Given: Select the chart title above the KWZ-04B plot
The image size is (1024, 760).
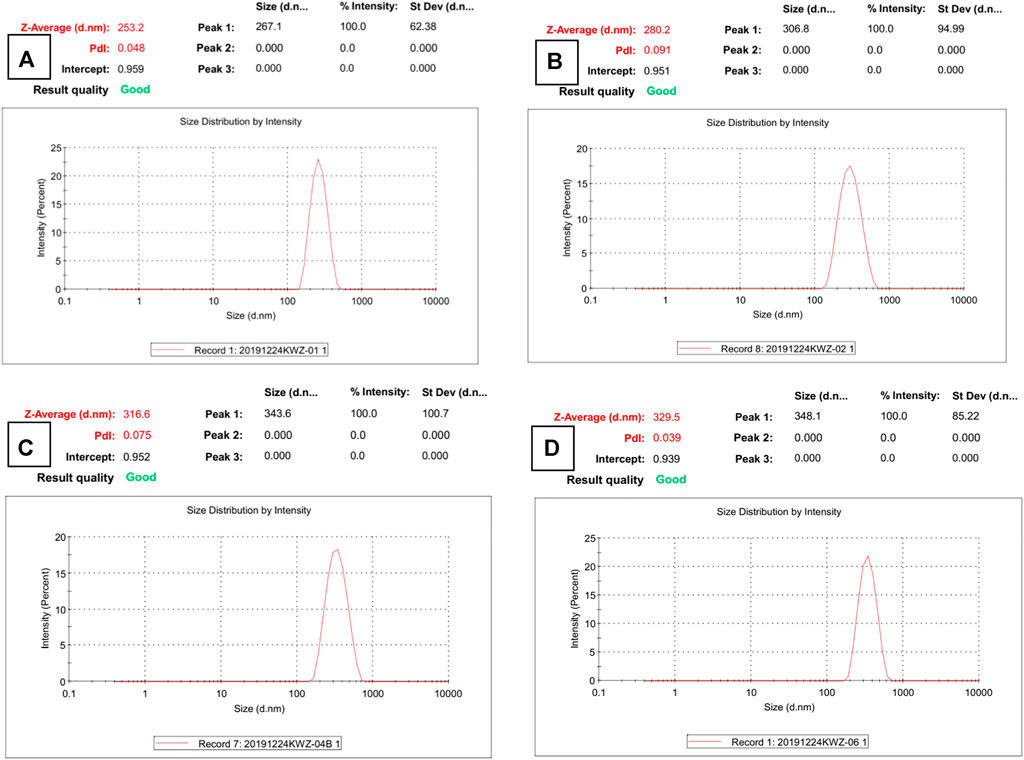Looking at the screenshot, I should point(249,510).
